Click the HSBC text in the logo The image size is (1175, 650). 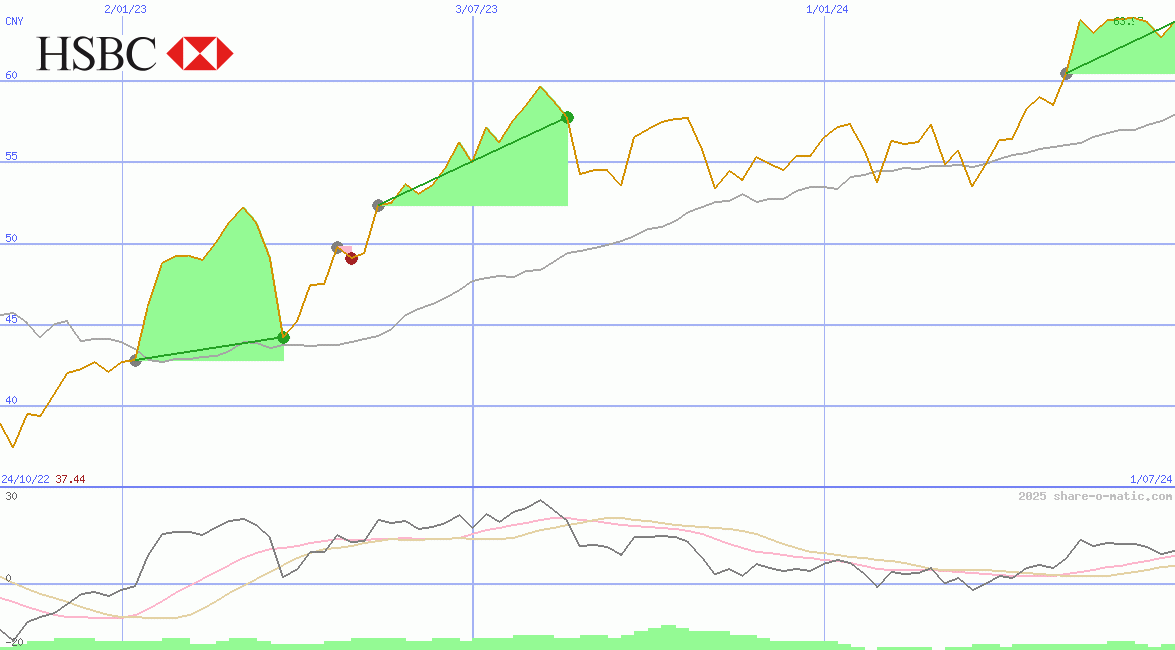(x=97, y=53)
